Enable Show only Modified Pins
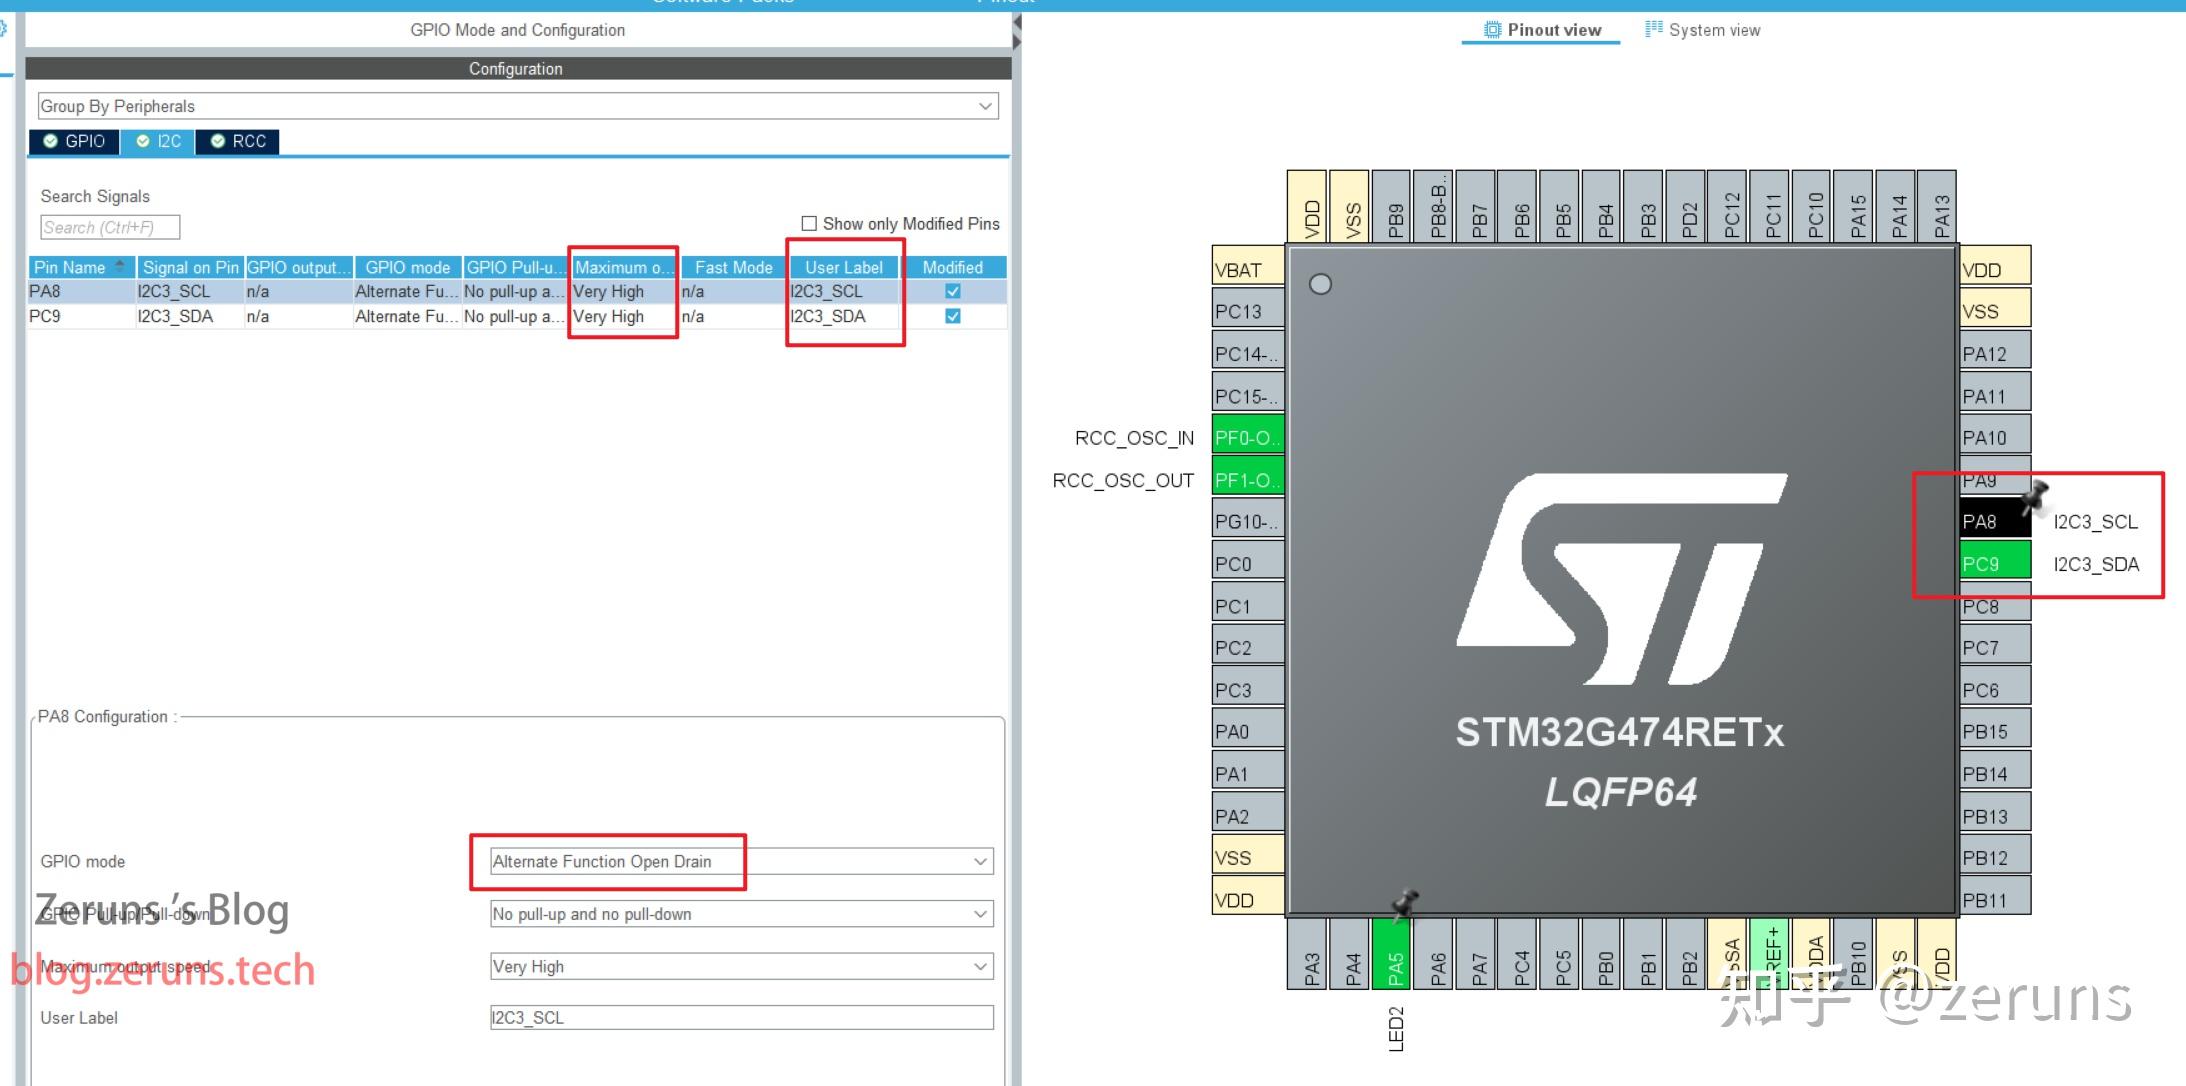This screenshot has height=1086, width=2186. [808, 223]
